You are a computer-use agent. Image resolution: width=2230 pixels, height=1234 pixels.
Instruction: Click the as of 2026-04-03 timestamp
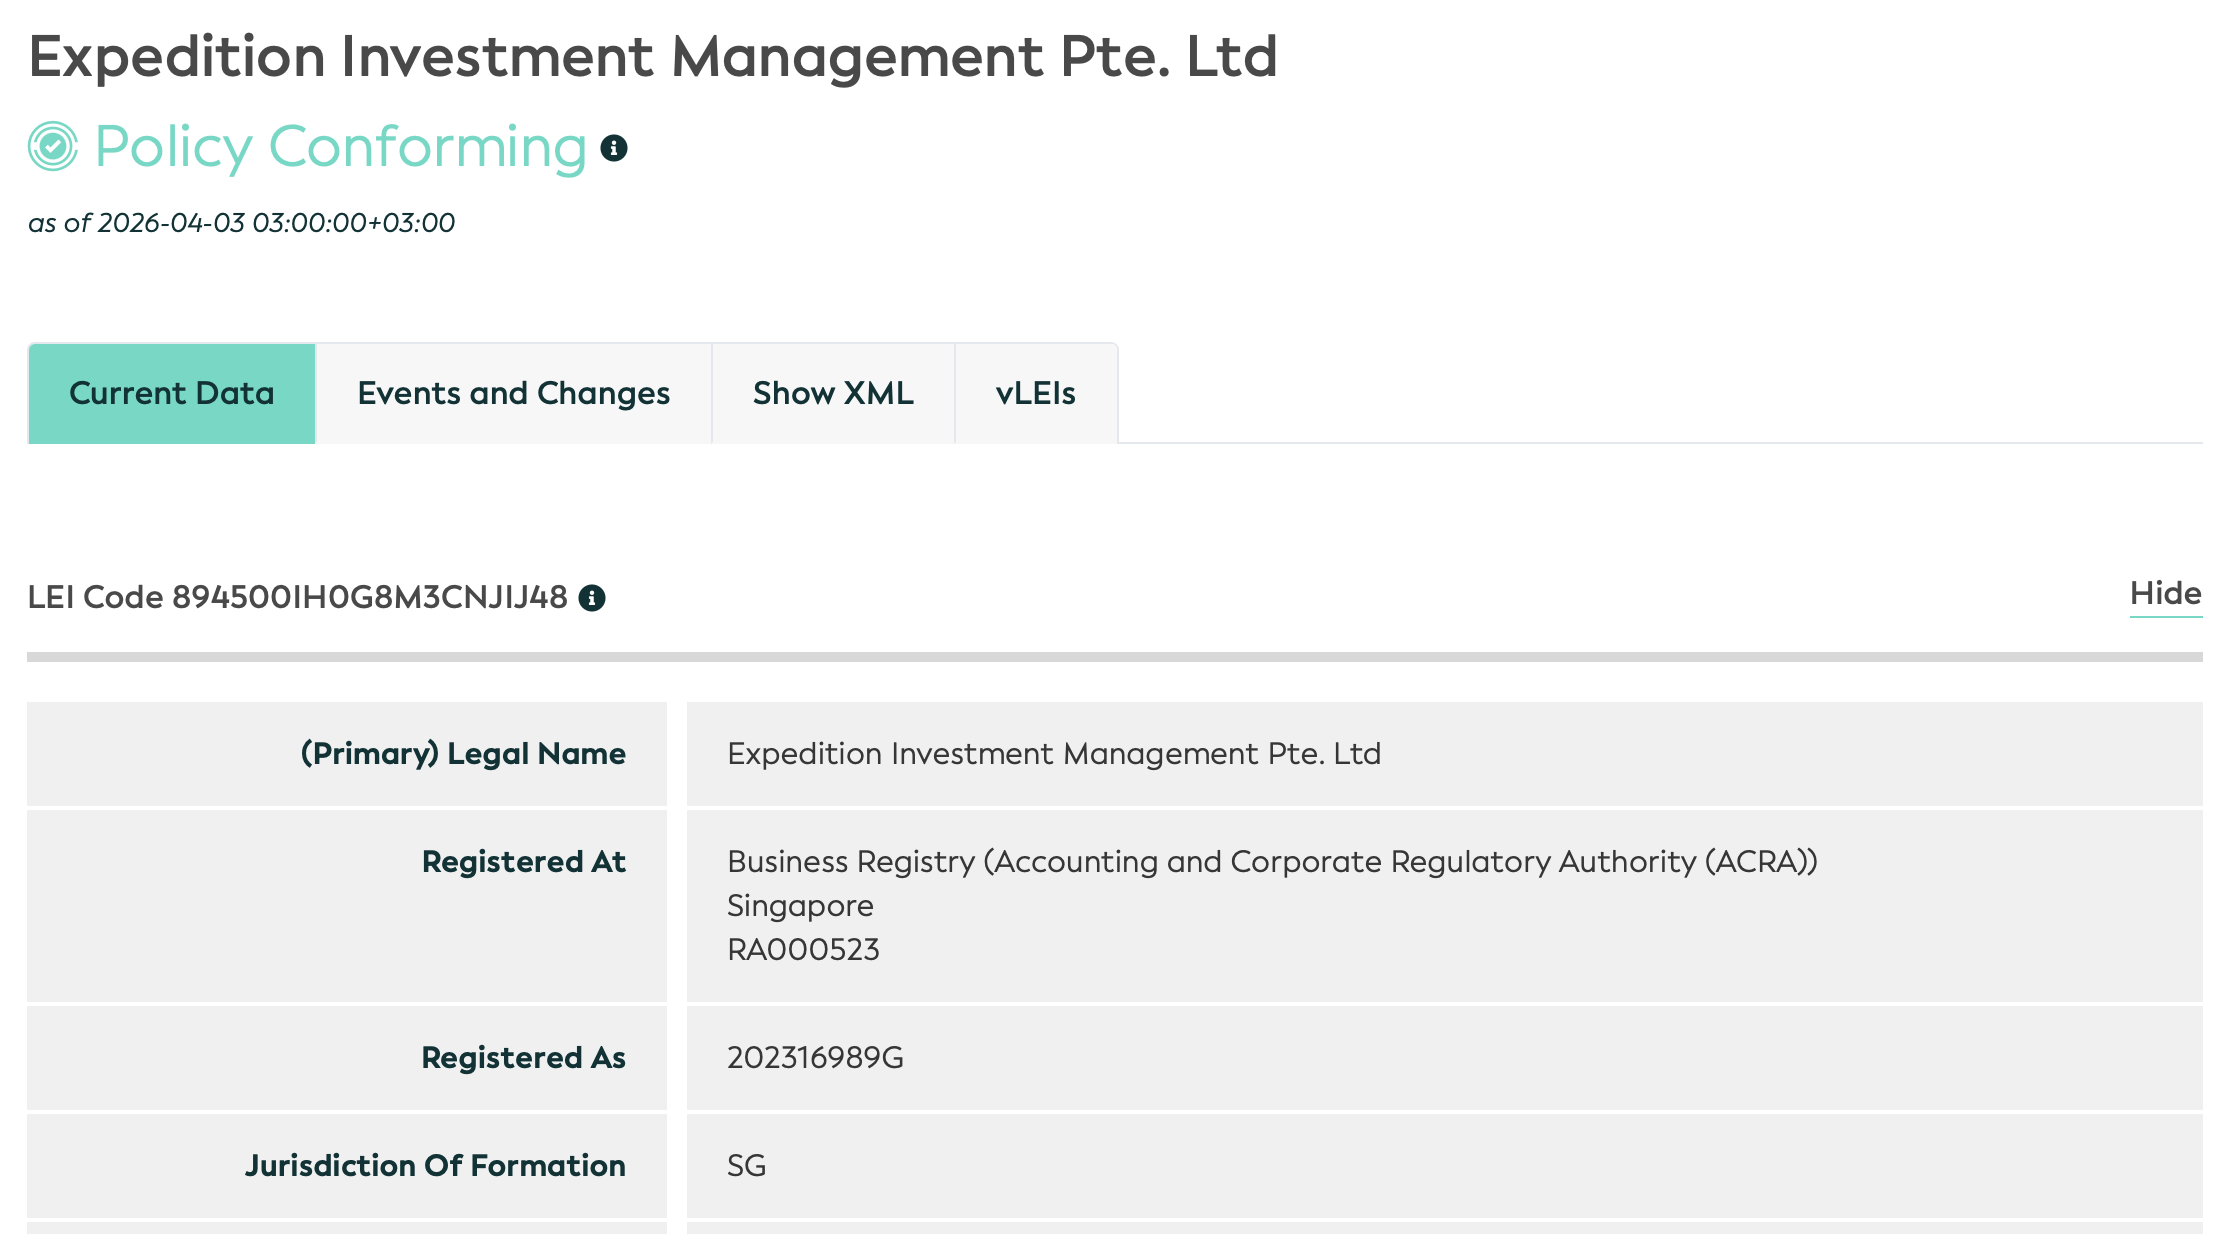pos(242,222)
